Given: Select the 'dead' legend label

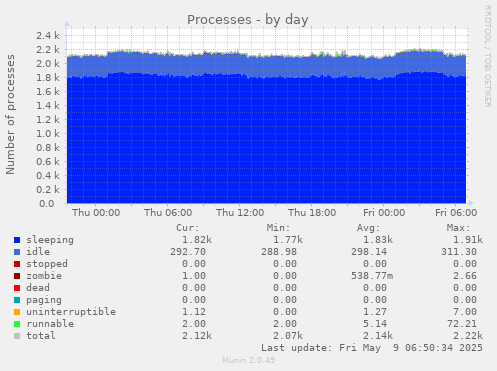Looking at the screenshot, I should click(38, 288).
